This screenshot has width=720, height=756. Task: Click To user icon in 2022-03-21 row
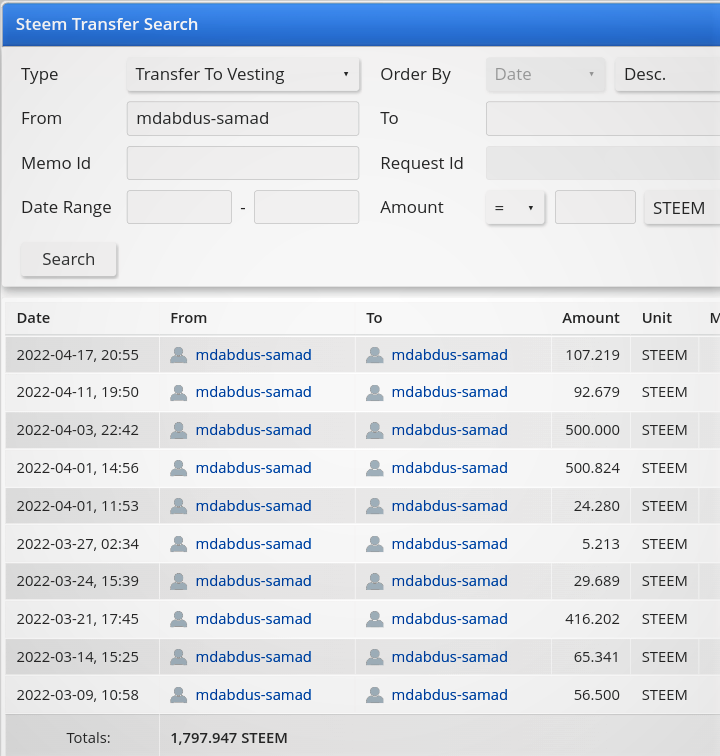click(375, 619)
